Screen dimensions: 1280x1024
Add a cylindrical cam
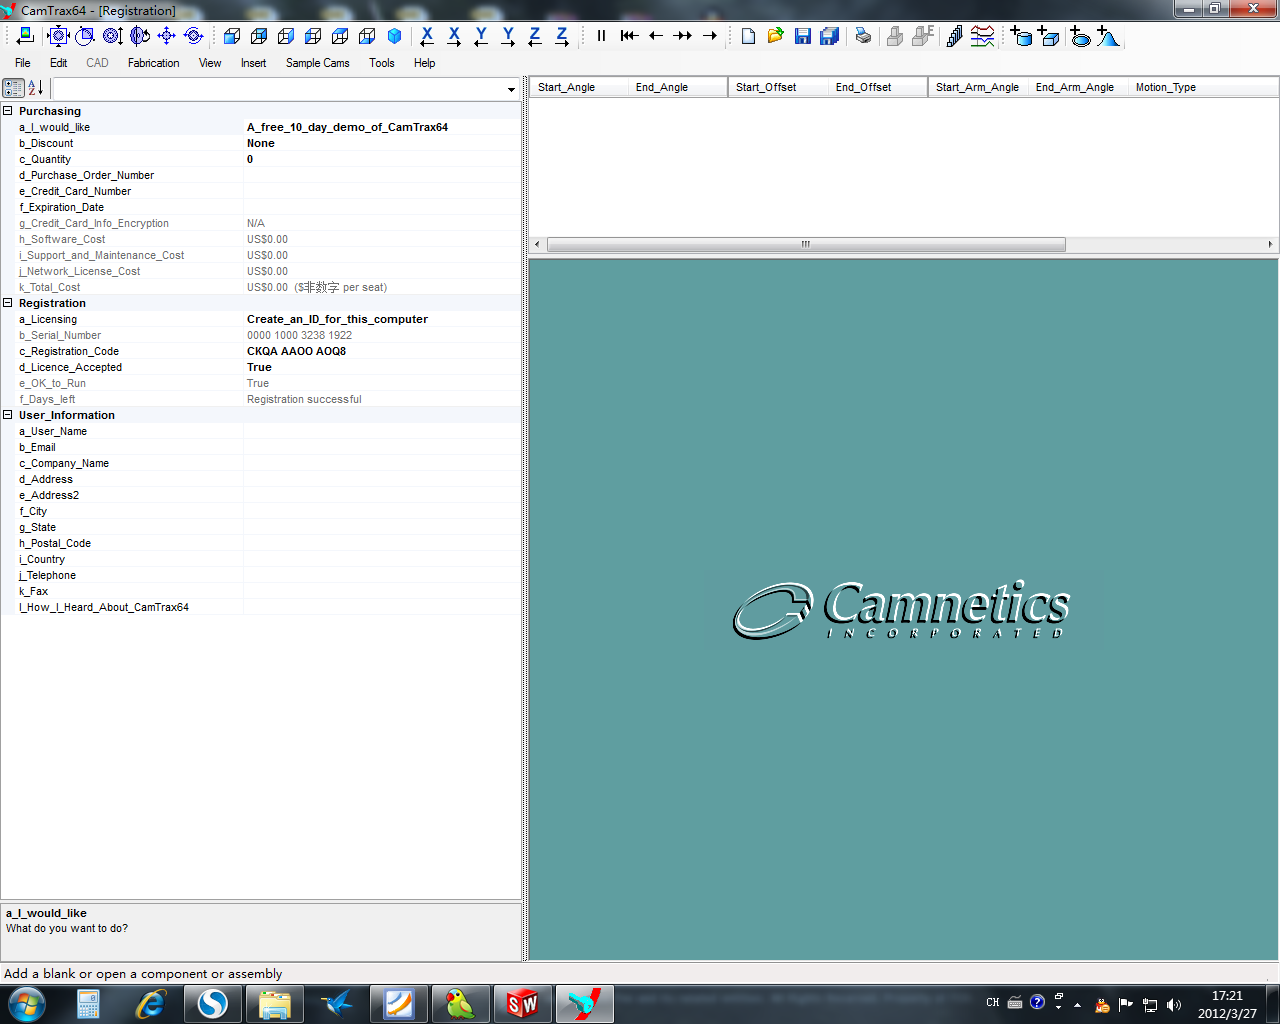[1021, 36]
